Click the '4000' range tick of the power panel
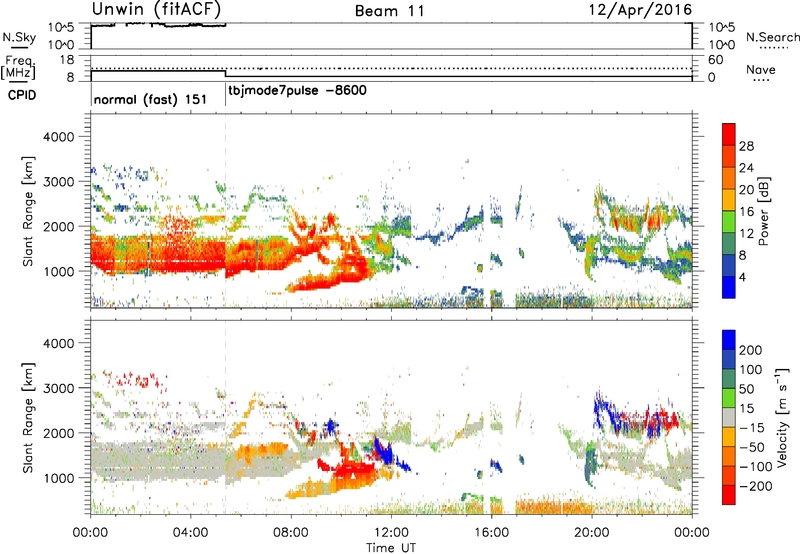 57,137
